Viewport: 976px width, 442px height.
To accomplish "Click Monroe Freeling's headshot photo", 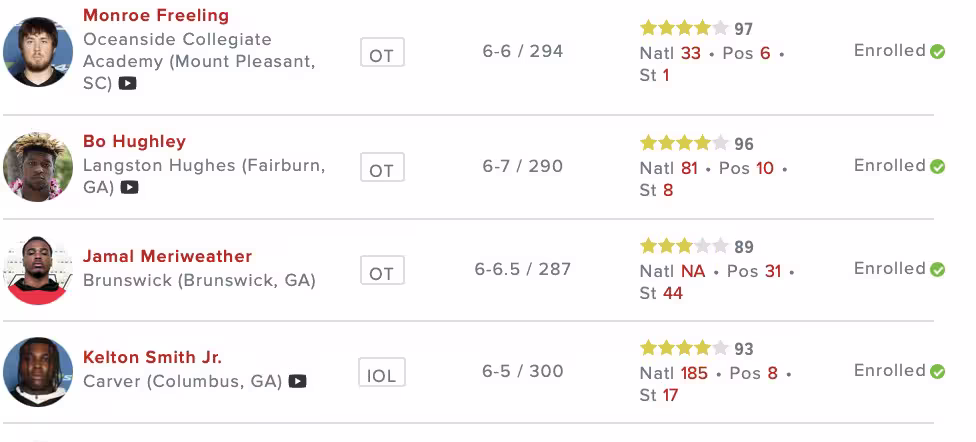I will click(x=38, y=52).
